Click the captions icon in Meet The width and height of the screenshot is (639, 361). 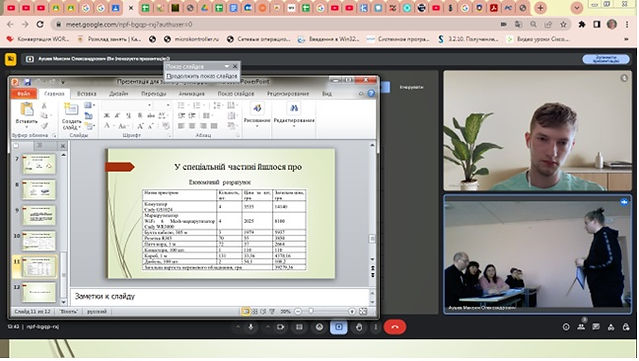[x=300, y=327]
